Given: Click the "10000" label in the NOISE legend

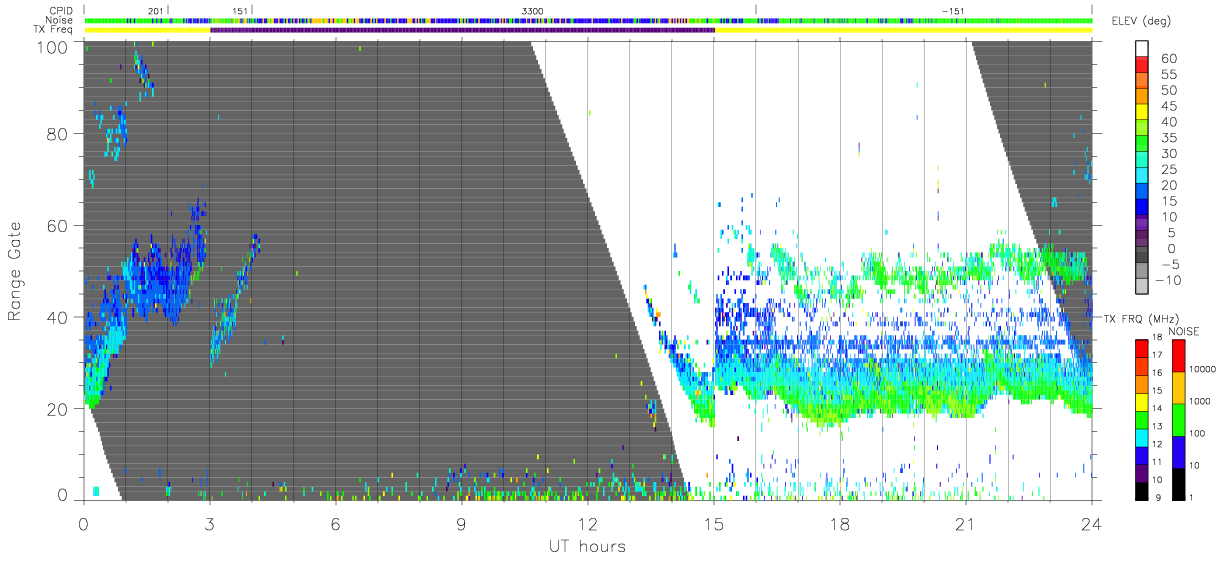Looking at the screenshot, I should (1205, 370).
